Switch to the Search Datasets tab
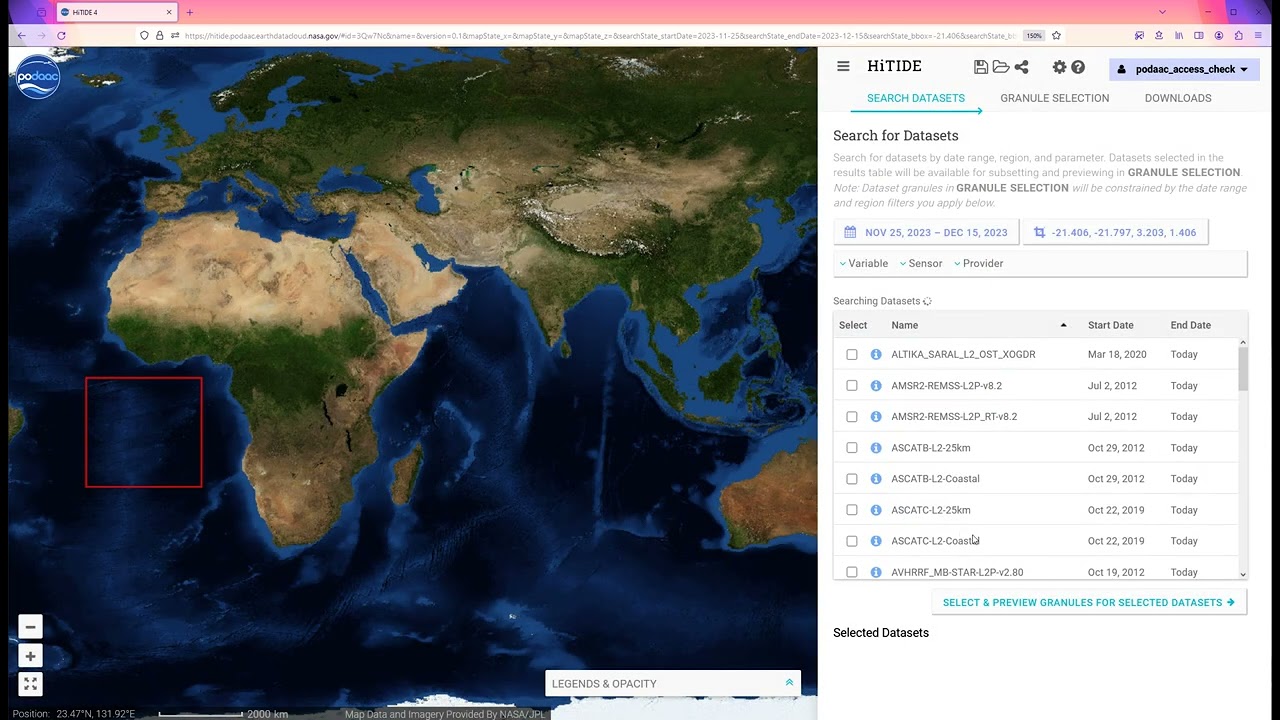1280x720 pixels. tap(916, 98)
